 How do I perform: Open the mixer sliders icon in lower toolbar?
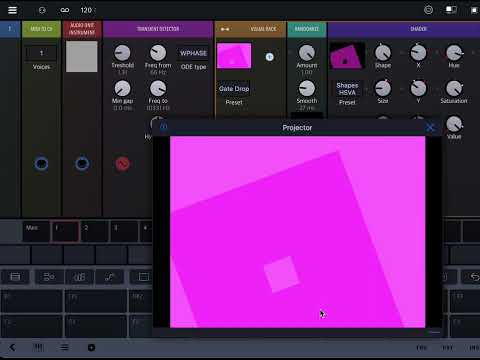point(49,277)
